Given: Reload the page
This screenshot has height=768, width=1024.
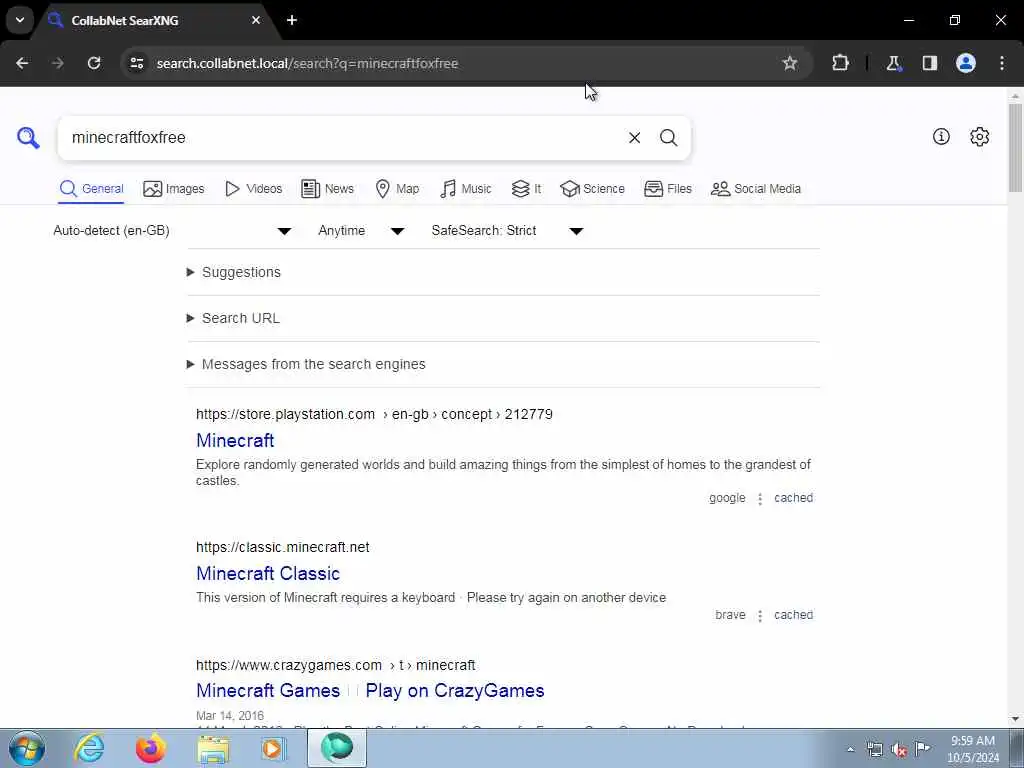Looking at the screenshot, I should tap(94, 63).
